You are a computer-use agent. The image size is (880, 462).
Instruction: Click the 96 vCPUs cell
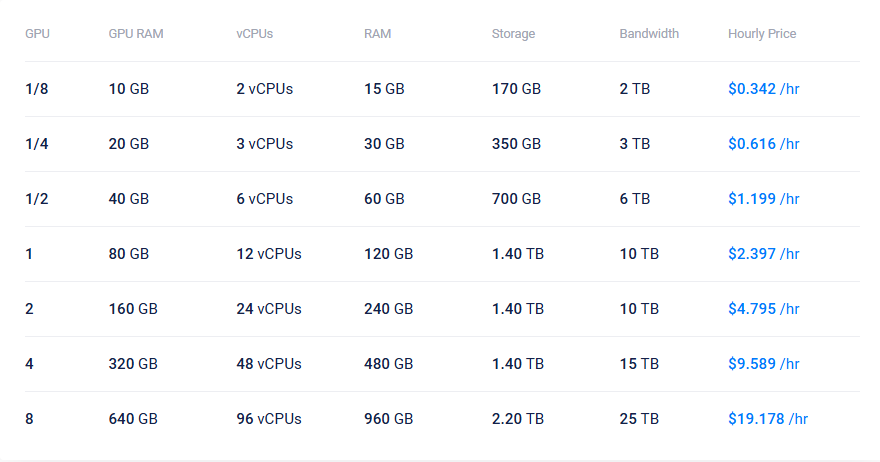point(269,419)
